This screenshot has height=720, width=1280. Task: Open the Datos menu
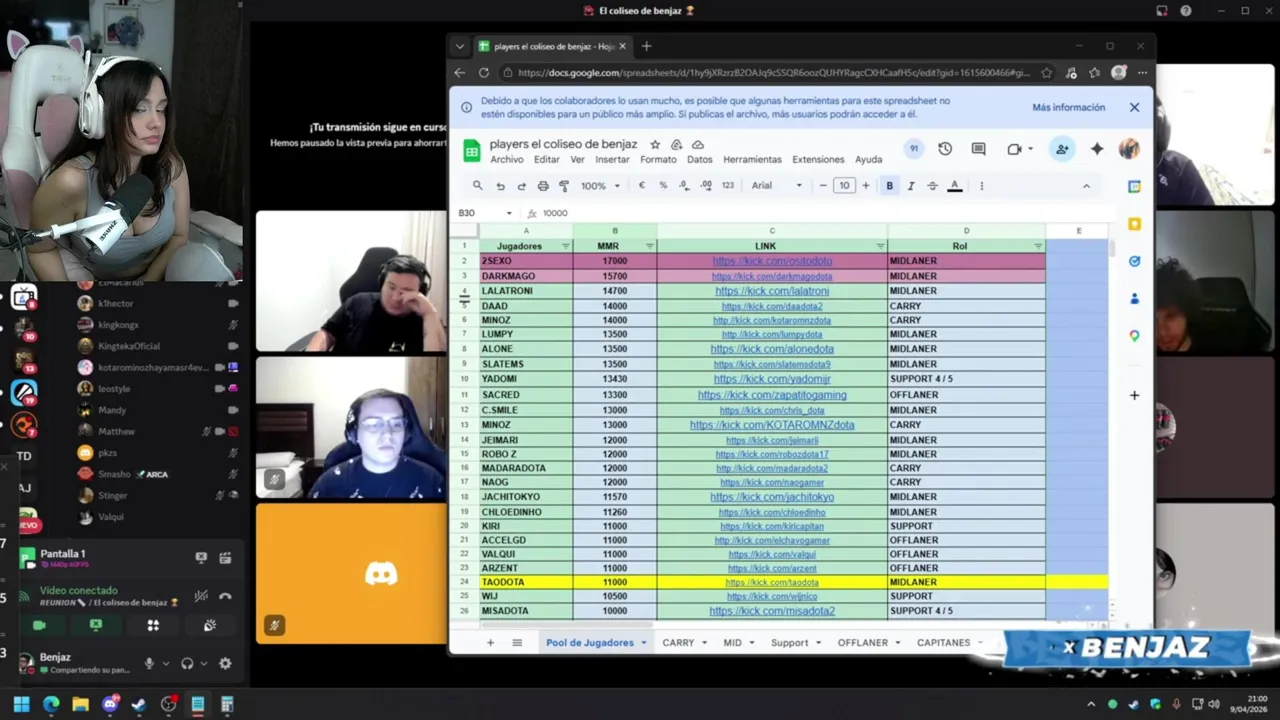(x=700, y=160)
